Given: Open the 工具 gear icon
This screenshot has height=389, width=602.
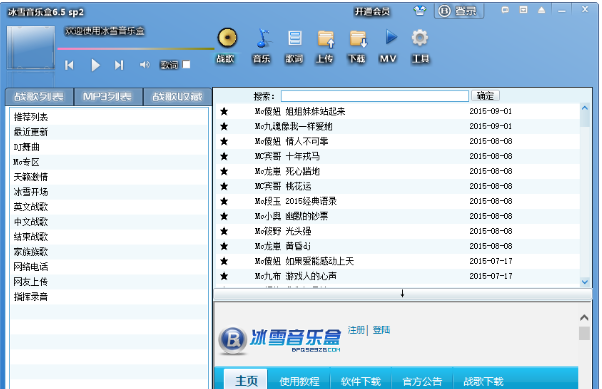Looking at the screenshot, I should pyautogui.click(x=420, y=38).
